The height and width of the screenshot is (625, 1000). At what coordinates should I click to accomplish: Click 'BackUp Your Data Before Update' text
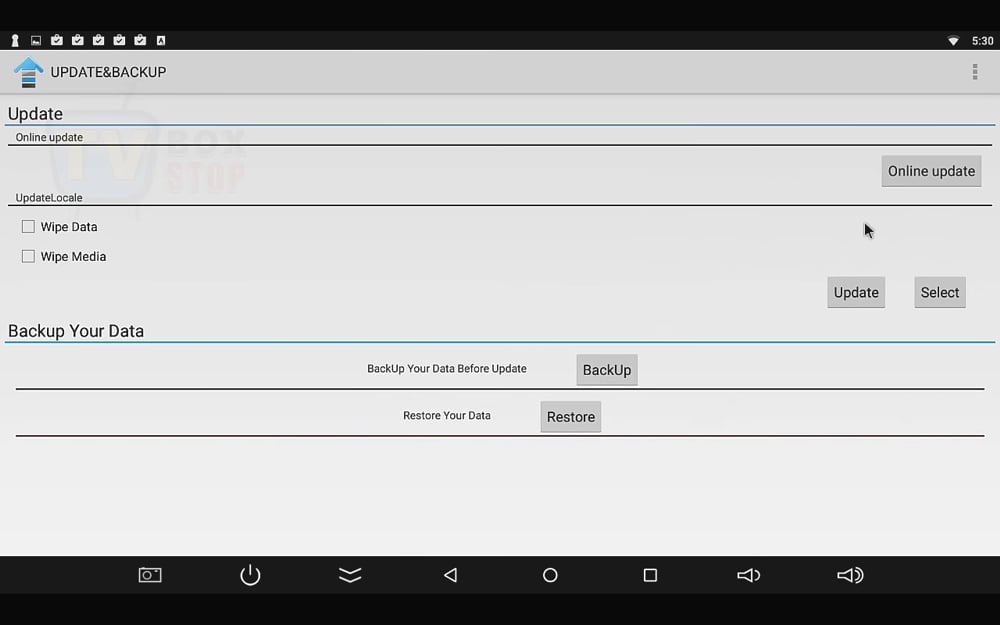coord(446,369)
